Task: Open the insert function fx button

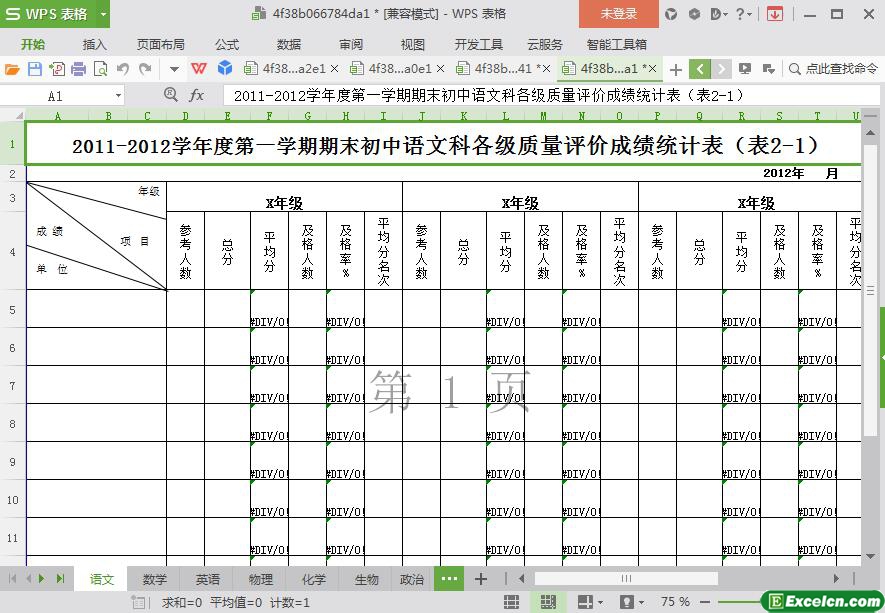Action: pos(196,95)
